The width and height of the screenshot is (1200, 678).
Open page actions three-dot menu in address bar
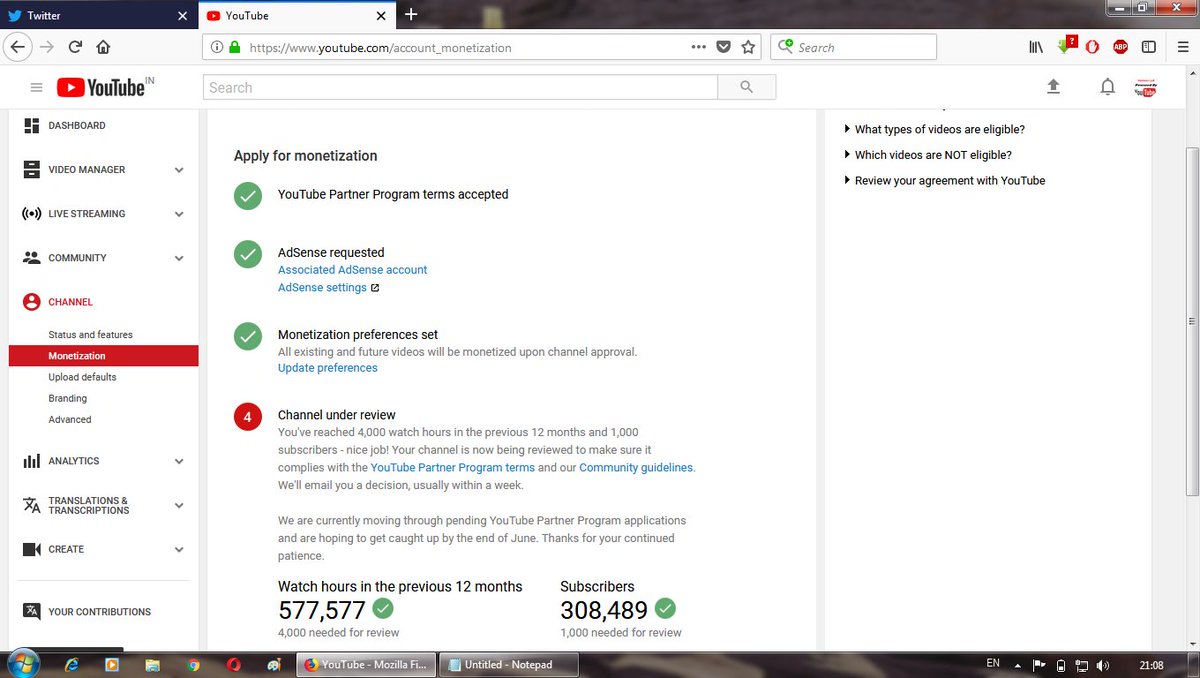(698, 47)
